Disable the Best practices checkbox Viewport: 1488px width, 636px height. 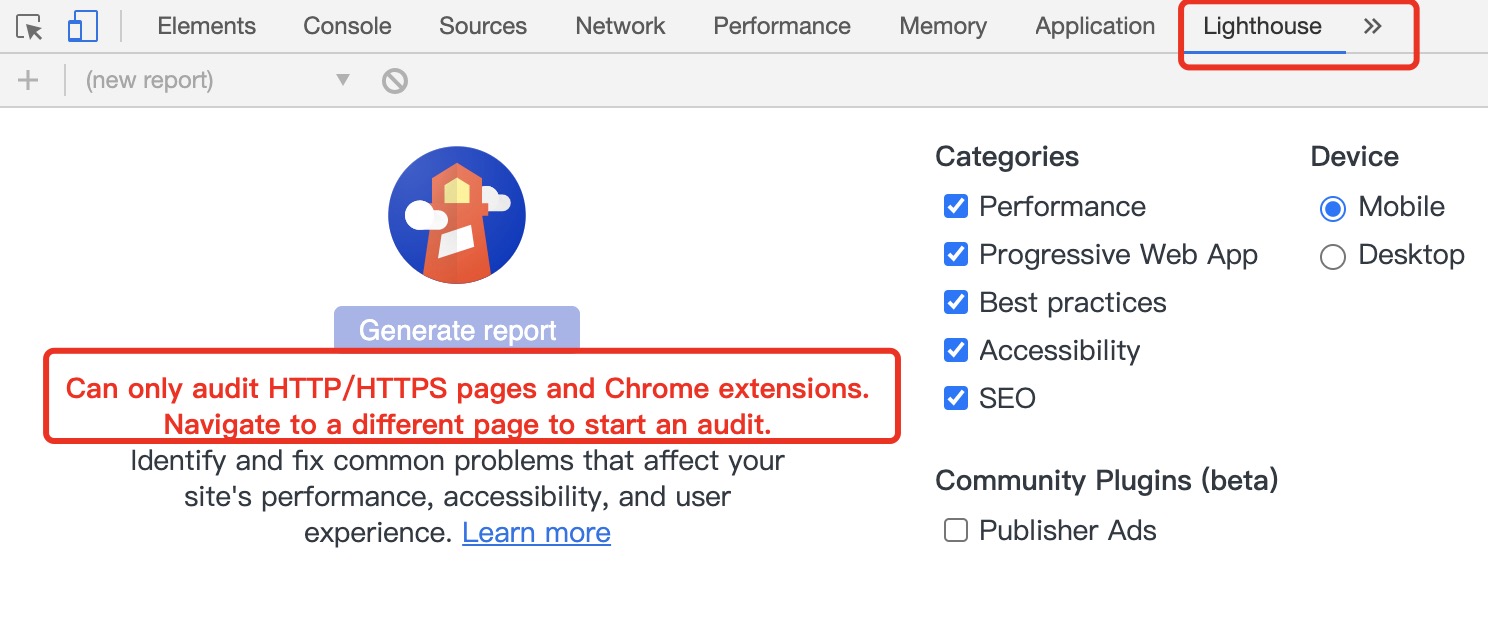(x=956, y=303)
